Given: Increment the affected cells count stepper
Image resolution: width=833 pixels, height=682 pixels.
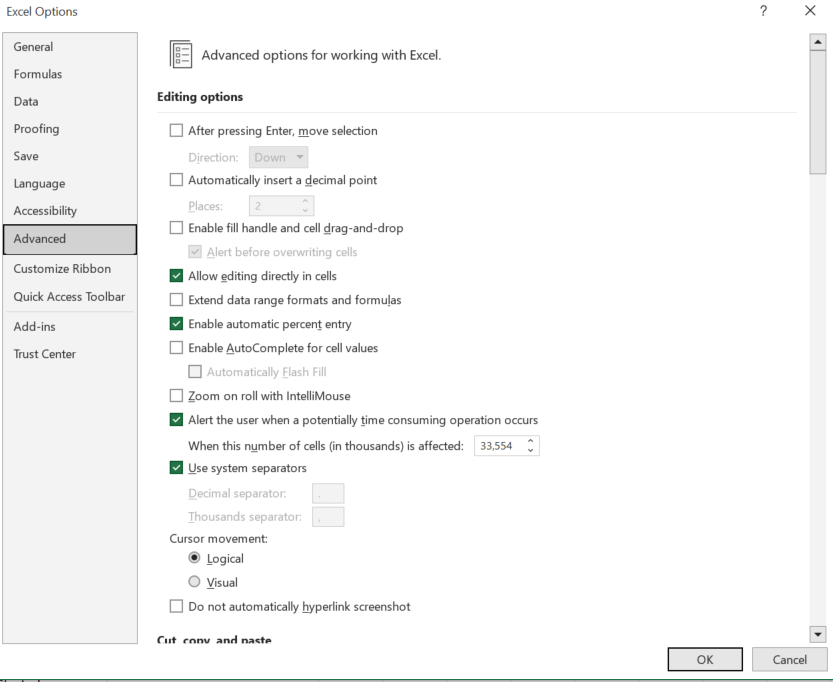Looking at the screenshot, I should [x=532, y=441].
